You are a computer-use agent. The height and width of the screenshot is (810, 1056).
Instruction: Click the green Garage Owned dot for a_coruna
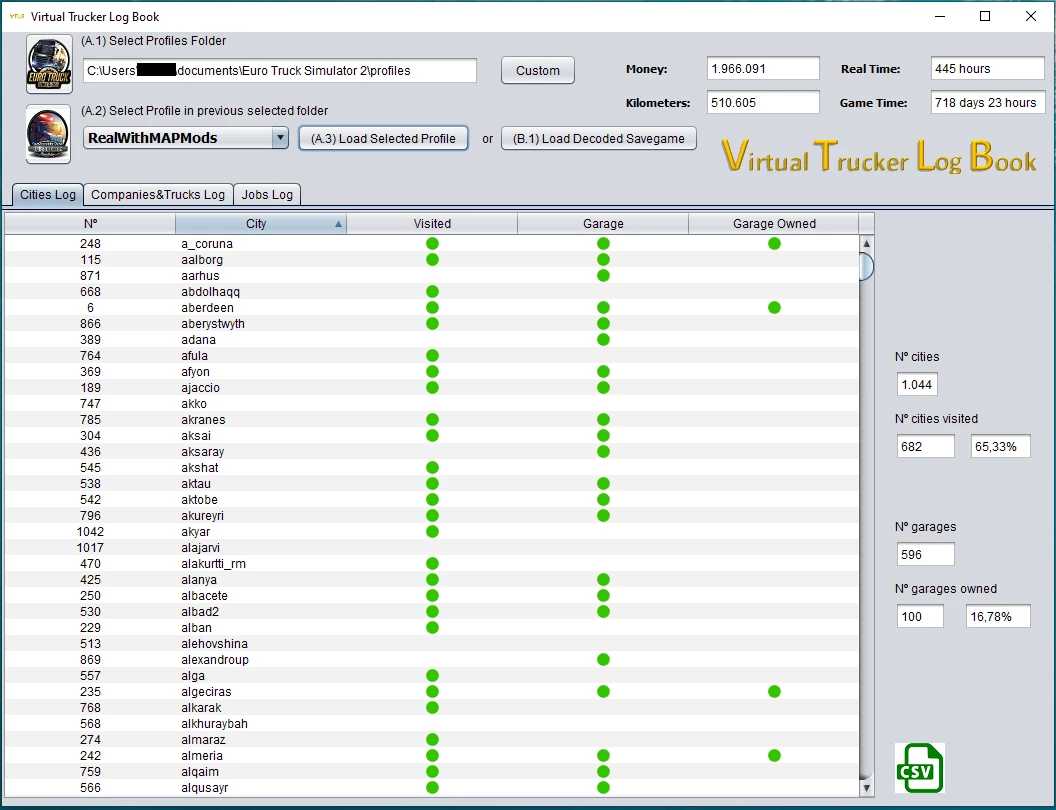pos(774,244)
